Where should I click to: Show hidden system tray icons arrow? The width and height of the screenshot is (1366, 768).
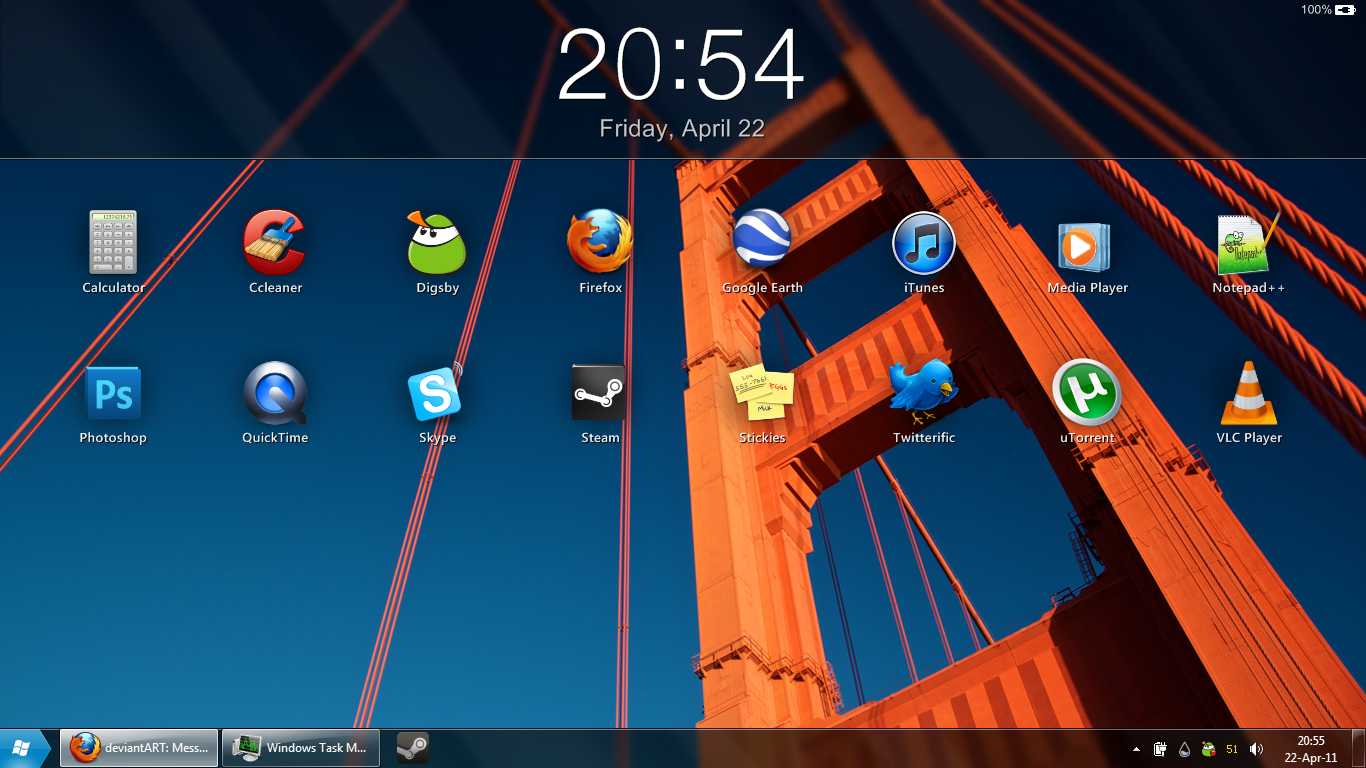click(1136, 748)
